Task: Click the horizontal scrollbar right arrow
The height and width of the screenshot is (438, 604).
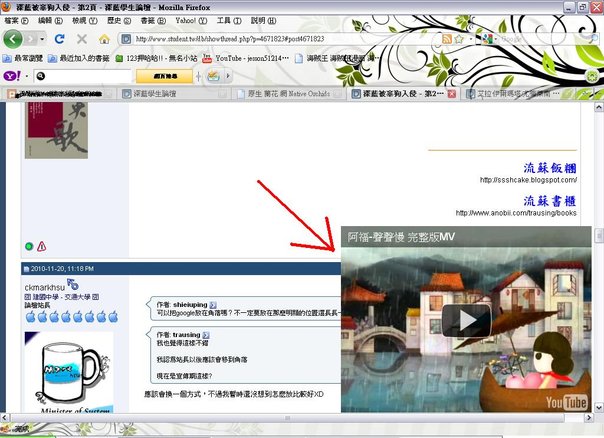Action: [x=589, y=418]
